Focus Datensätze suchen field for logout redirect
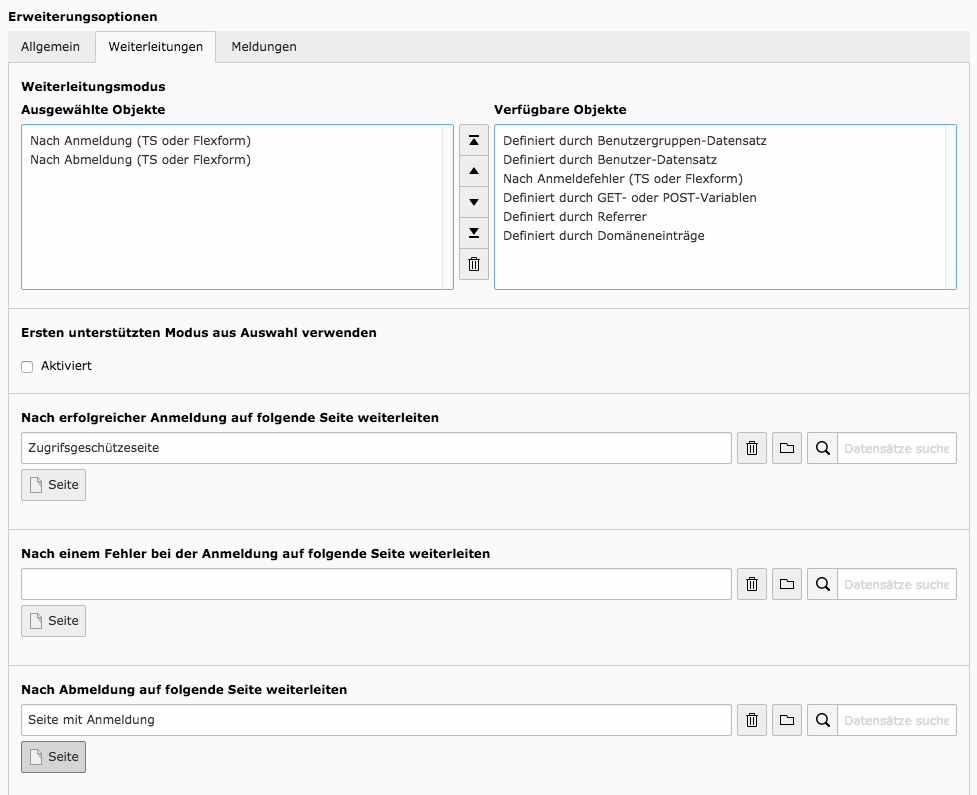The width and height of the screenshot is (977, 795). pos(896,720)
